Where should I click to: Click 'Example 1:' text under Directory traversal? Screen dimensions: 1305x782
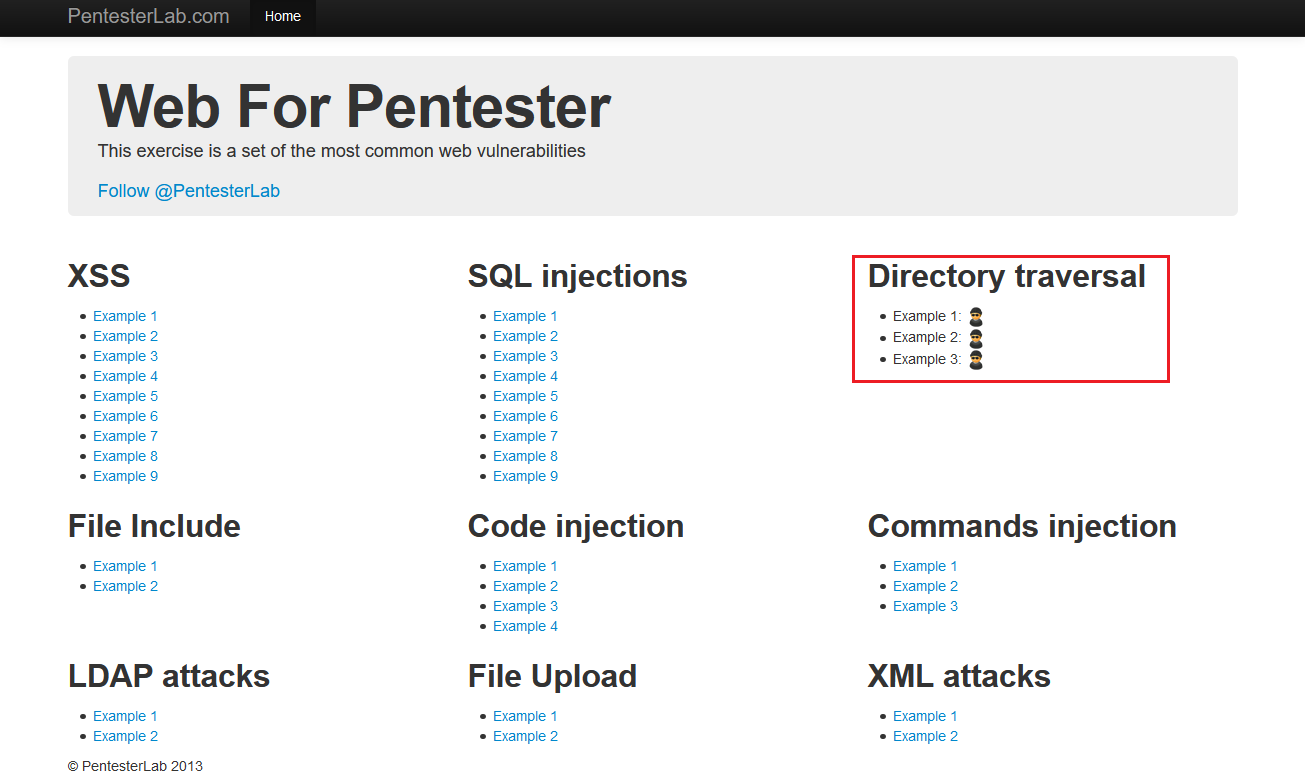click(x=927, y=317)
